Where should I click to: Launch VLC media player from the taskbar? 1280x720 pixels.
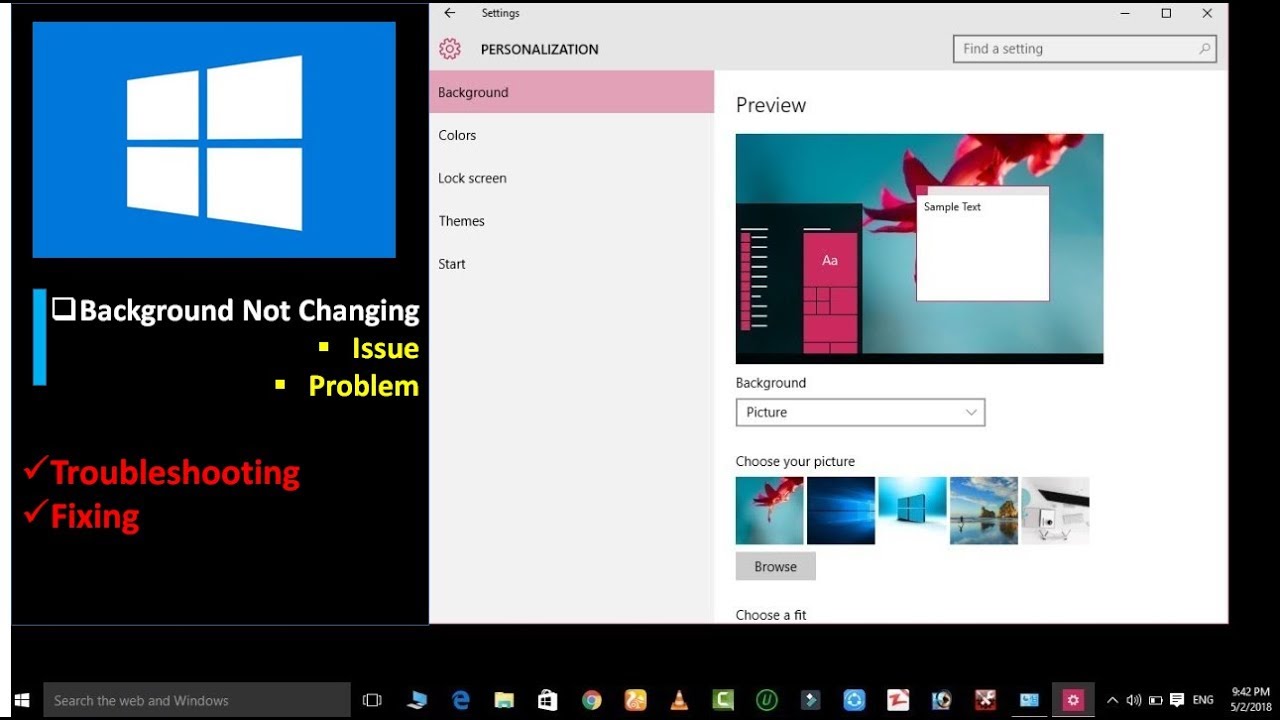click(679, 700)
